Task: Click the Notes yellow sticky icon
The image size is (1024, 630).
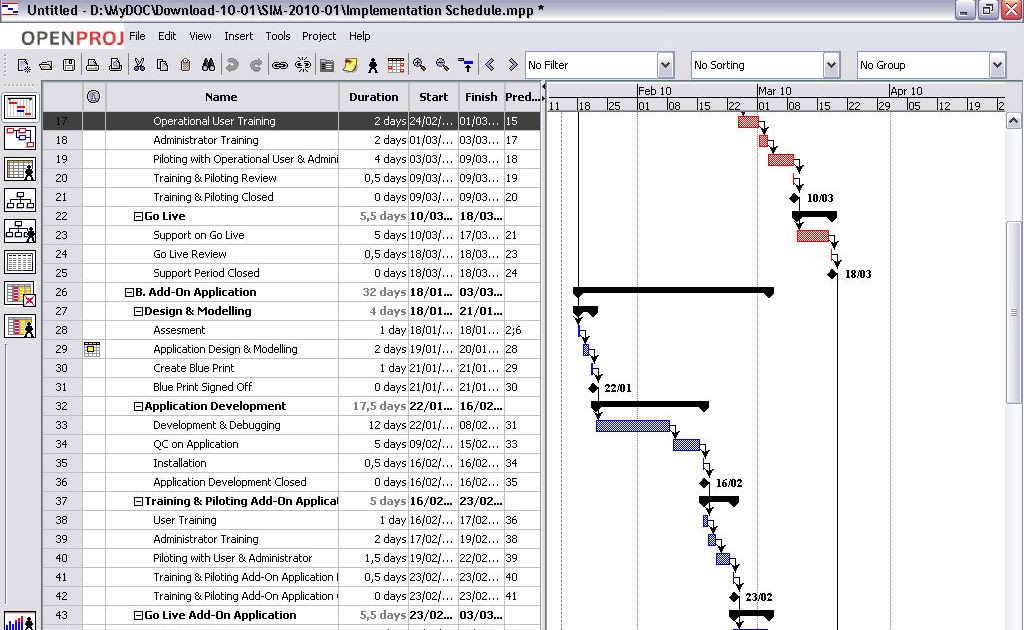Action: point(350,65)
